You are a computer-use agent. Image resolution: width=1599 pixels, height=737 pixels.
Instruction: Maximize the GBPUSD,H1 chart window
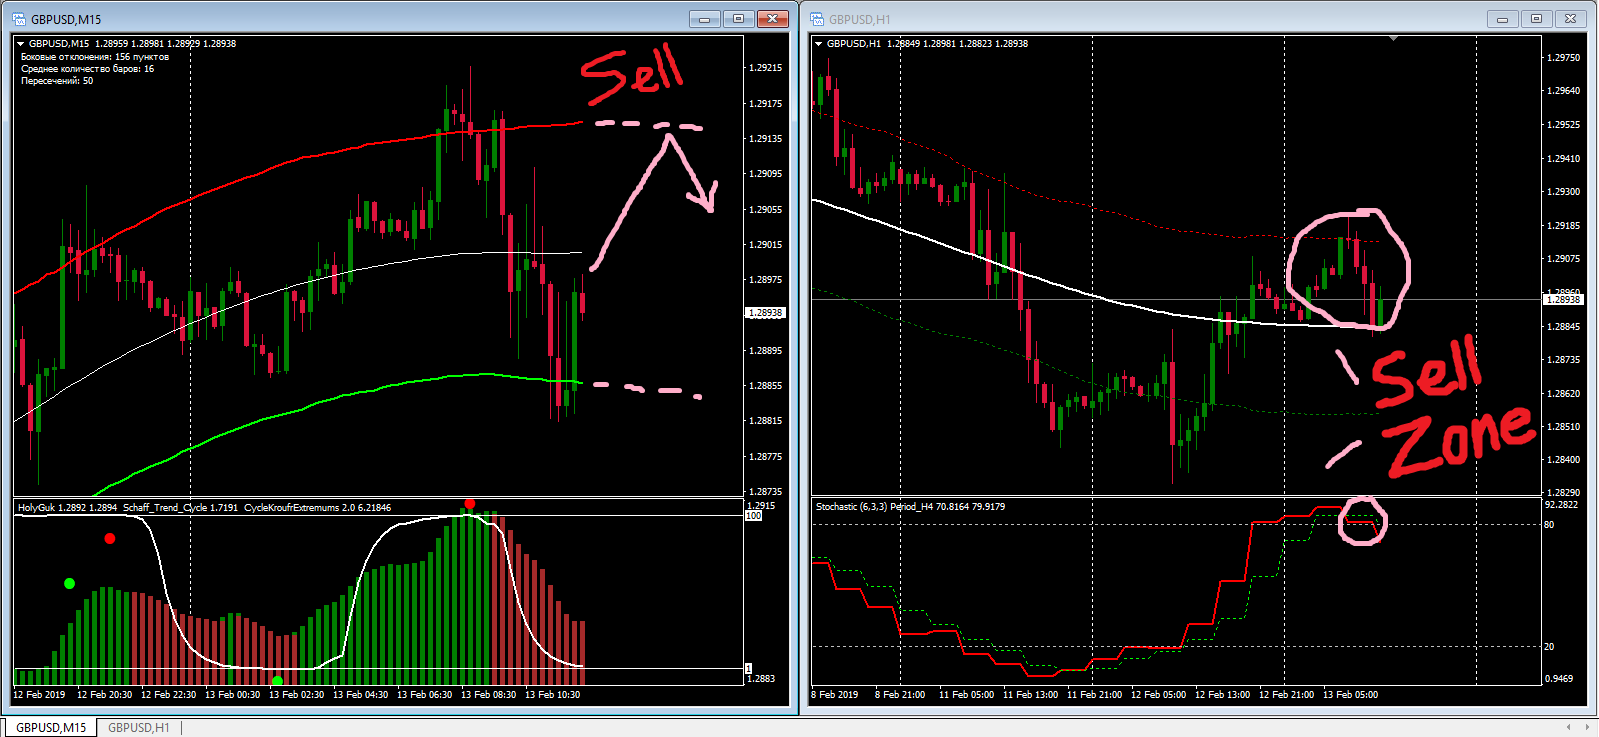[1536, 19]
